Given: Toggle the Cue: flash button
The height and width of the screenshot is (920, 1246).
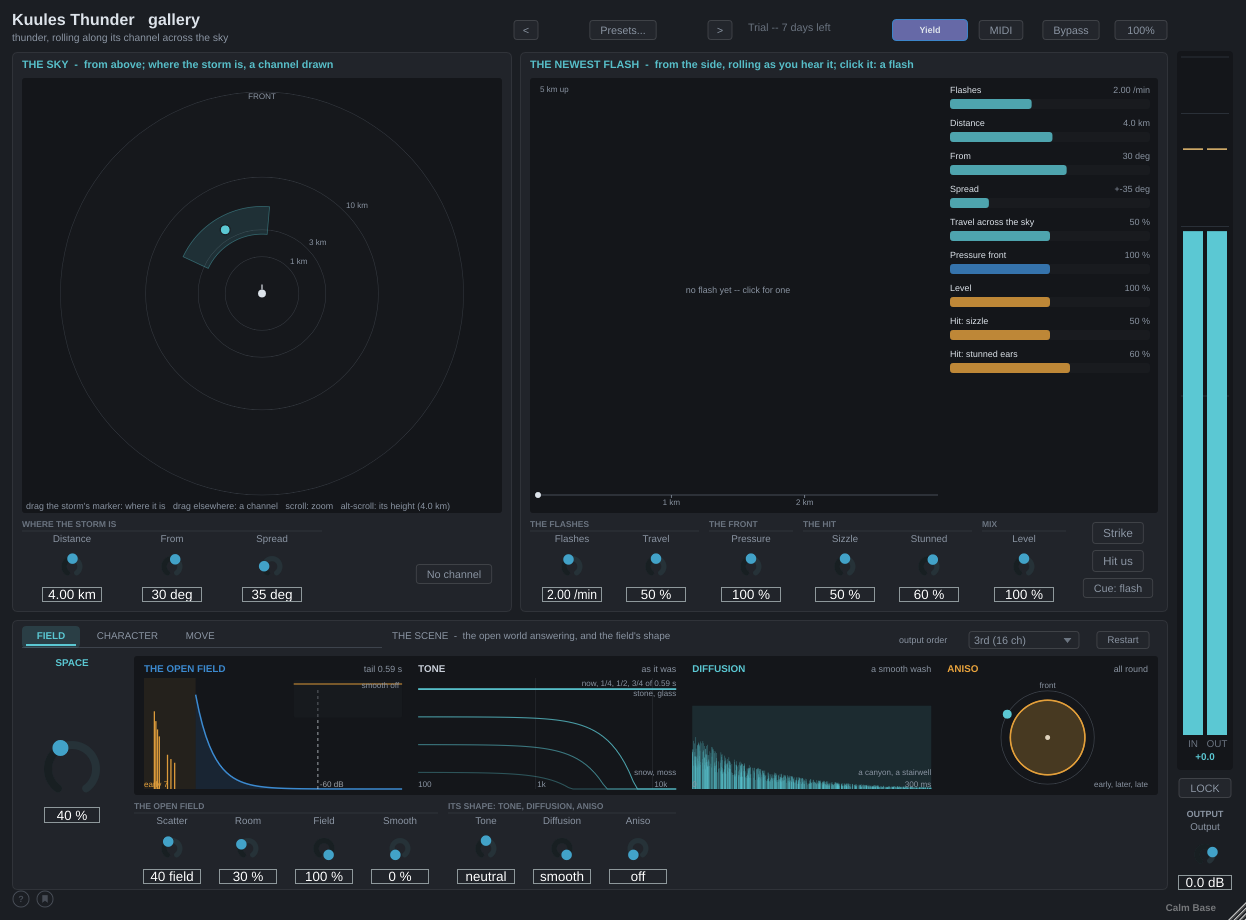Looking at the screenshot, I should point(1118,588).
